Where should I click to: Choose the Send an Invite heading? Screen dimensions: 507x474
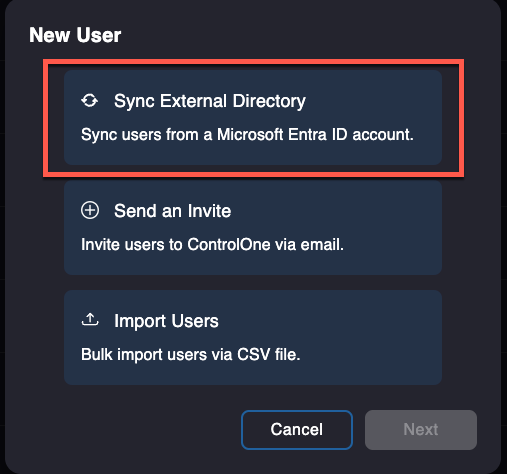(x=172, y=211)
